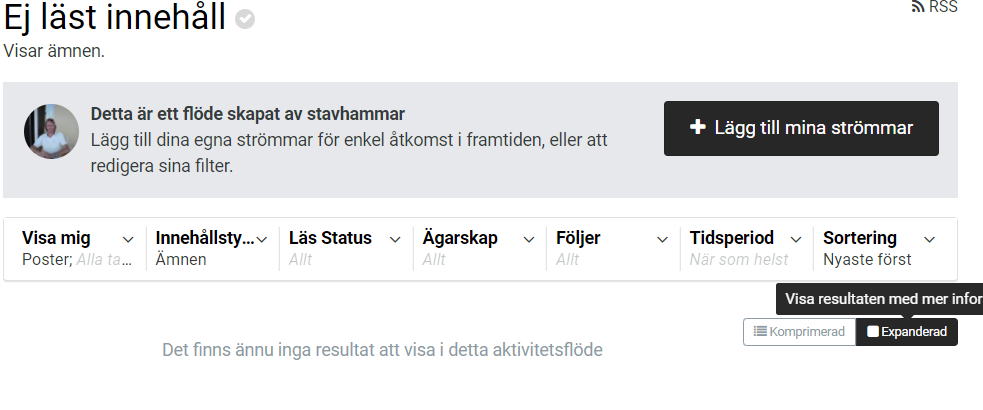Expand the Ägarskap filter menu
The height and width of the screenshot is (410, 983).
[x=478, y=248]
